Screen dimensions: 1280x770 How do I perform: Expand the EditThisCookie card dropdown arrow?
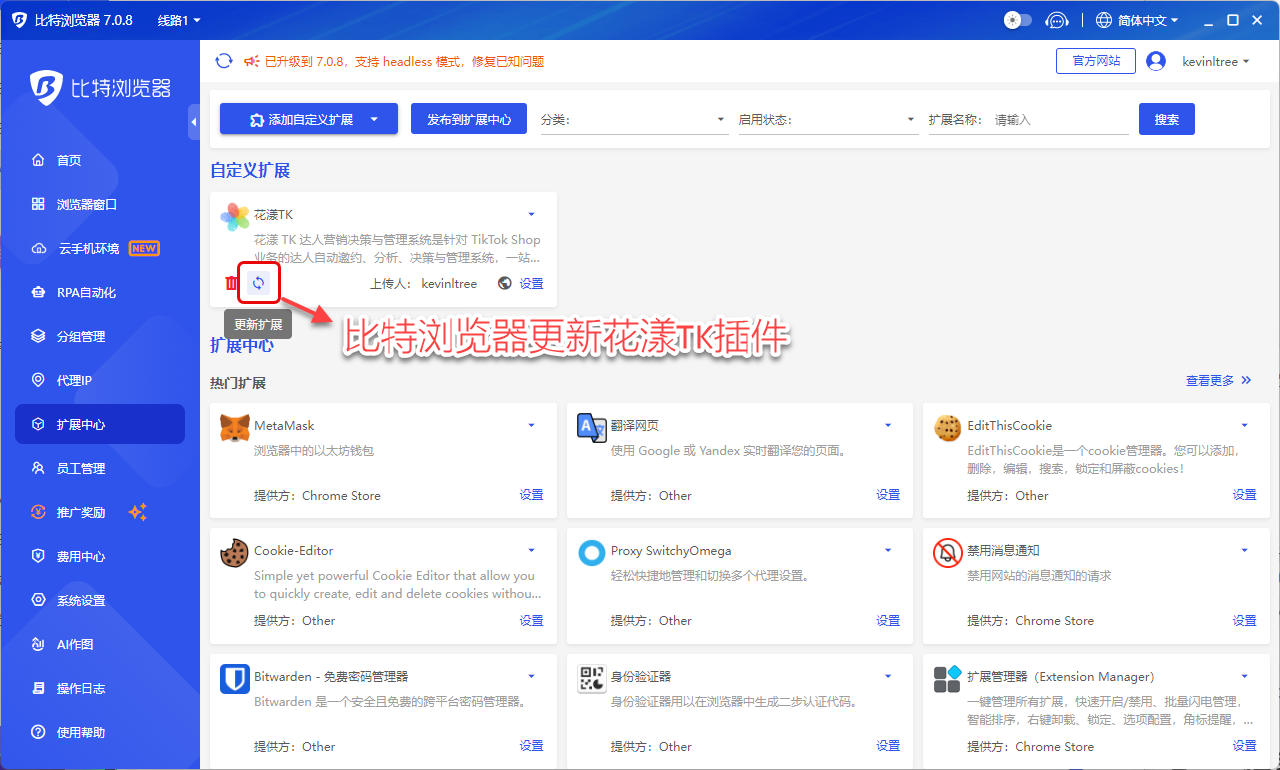point(1244,426)
